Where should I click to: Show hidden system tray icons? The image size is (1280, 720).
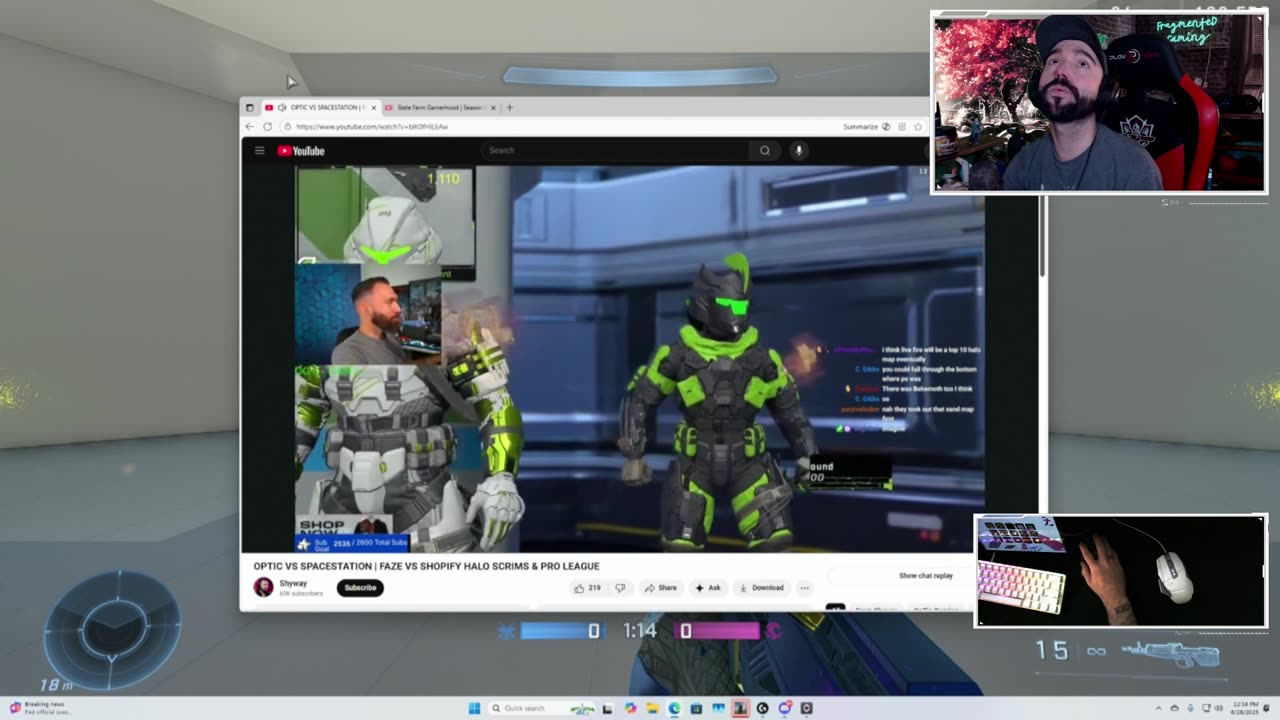(x=1158, y=708)
